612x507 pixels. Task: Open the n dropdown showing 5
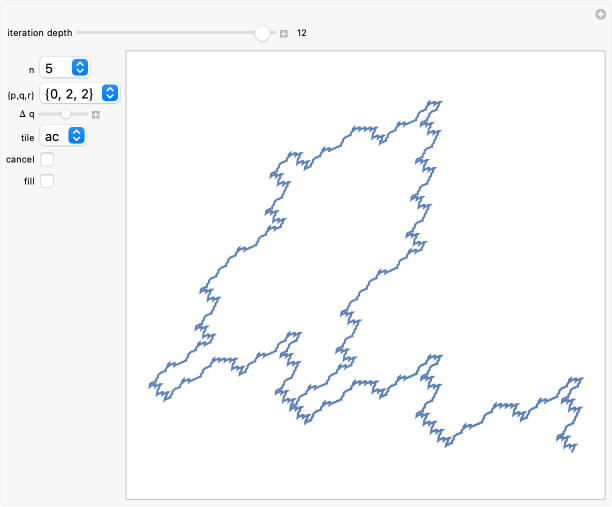coord(65,67)
